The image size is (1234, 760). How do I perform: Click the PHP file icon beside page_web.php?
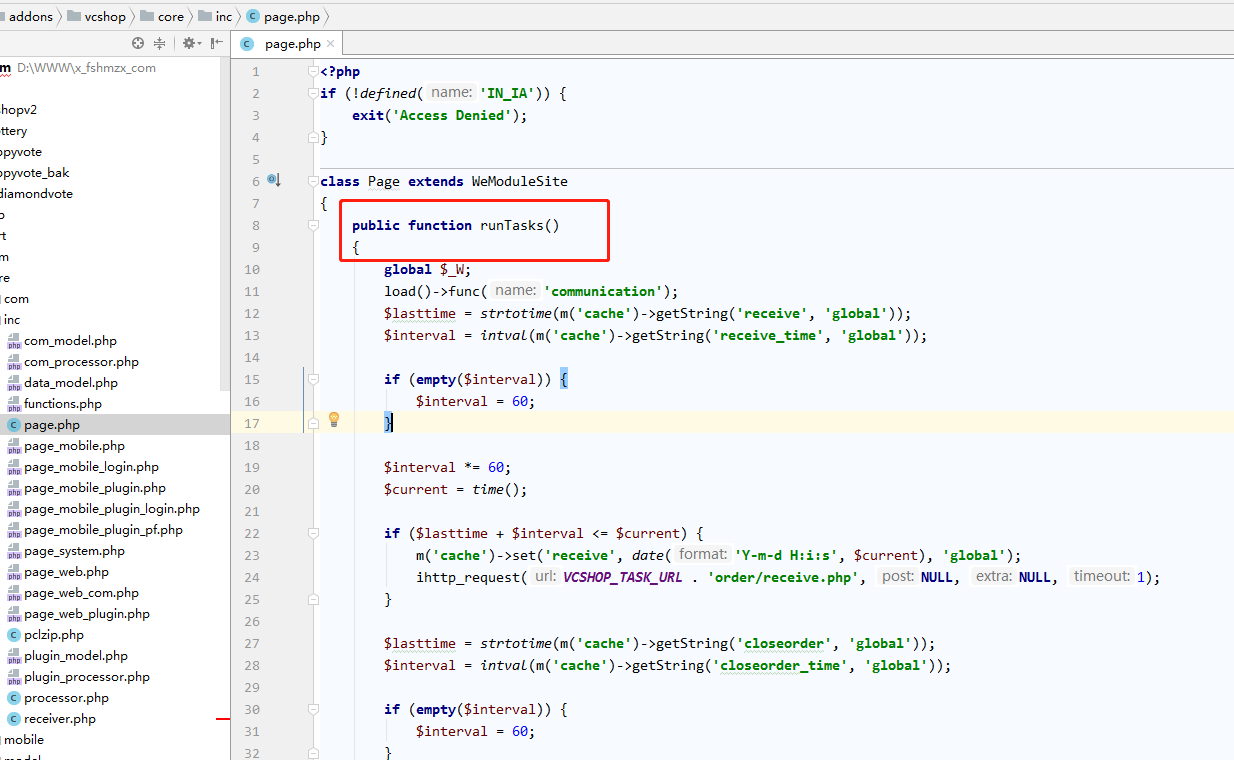14,572
